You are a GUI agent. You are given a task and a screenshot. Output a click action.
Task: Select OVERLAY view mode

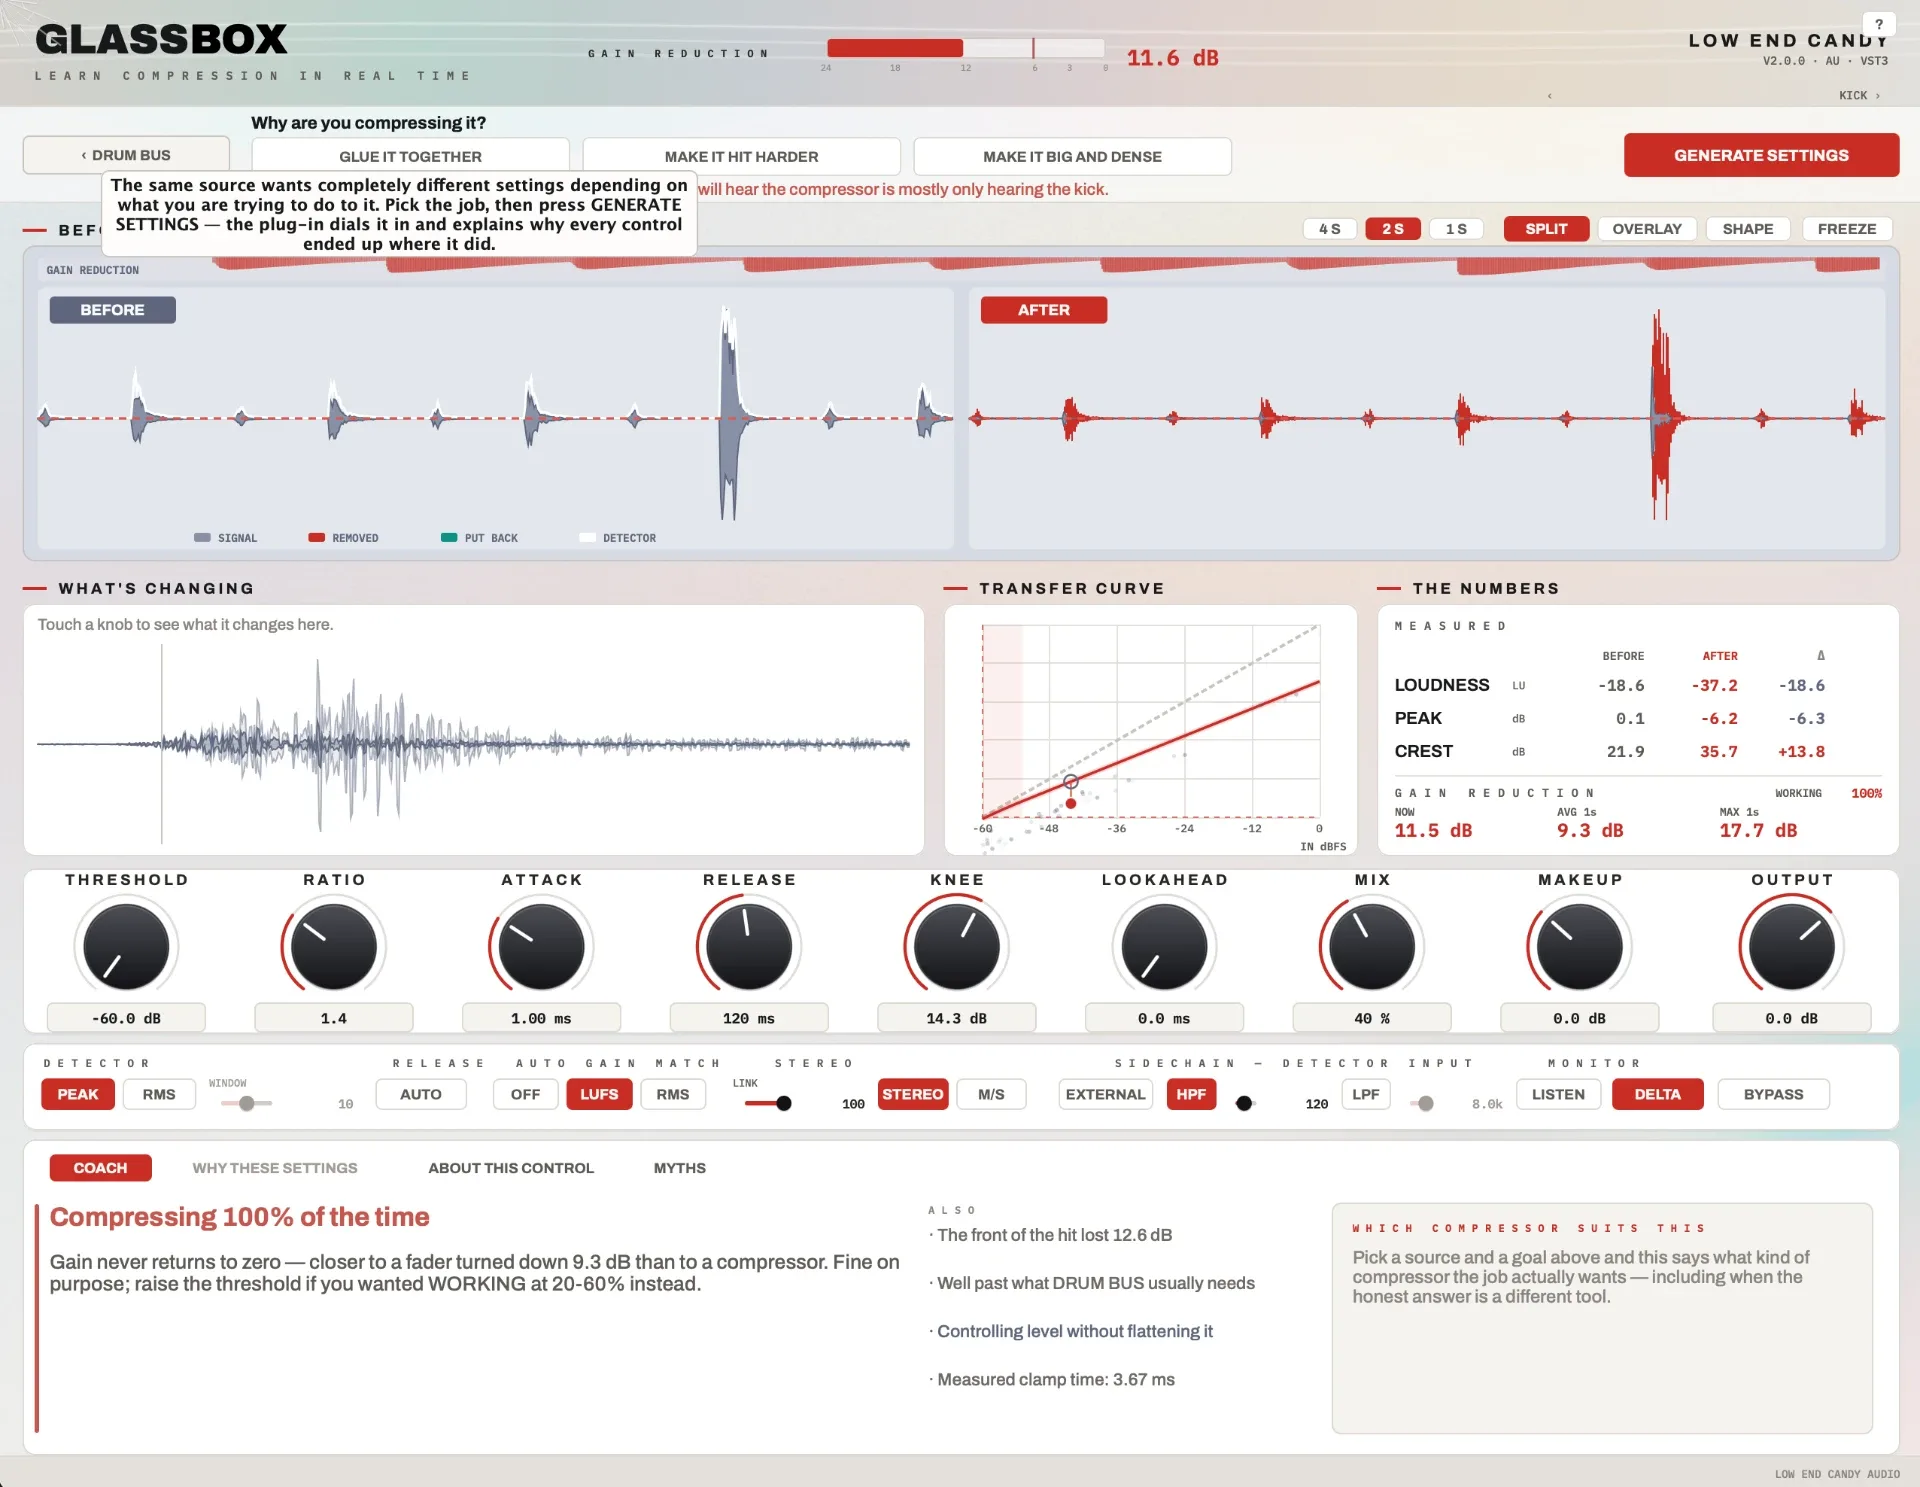1647,229
